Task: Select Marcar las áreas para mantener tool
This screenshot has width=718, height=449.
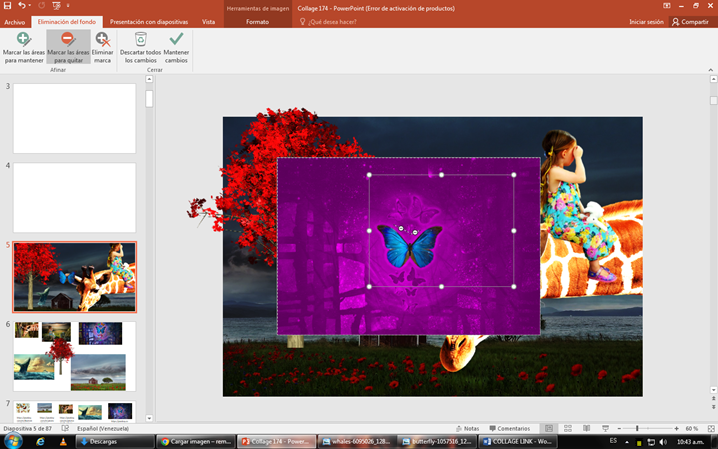Action: coord(24,47)
